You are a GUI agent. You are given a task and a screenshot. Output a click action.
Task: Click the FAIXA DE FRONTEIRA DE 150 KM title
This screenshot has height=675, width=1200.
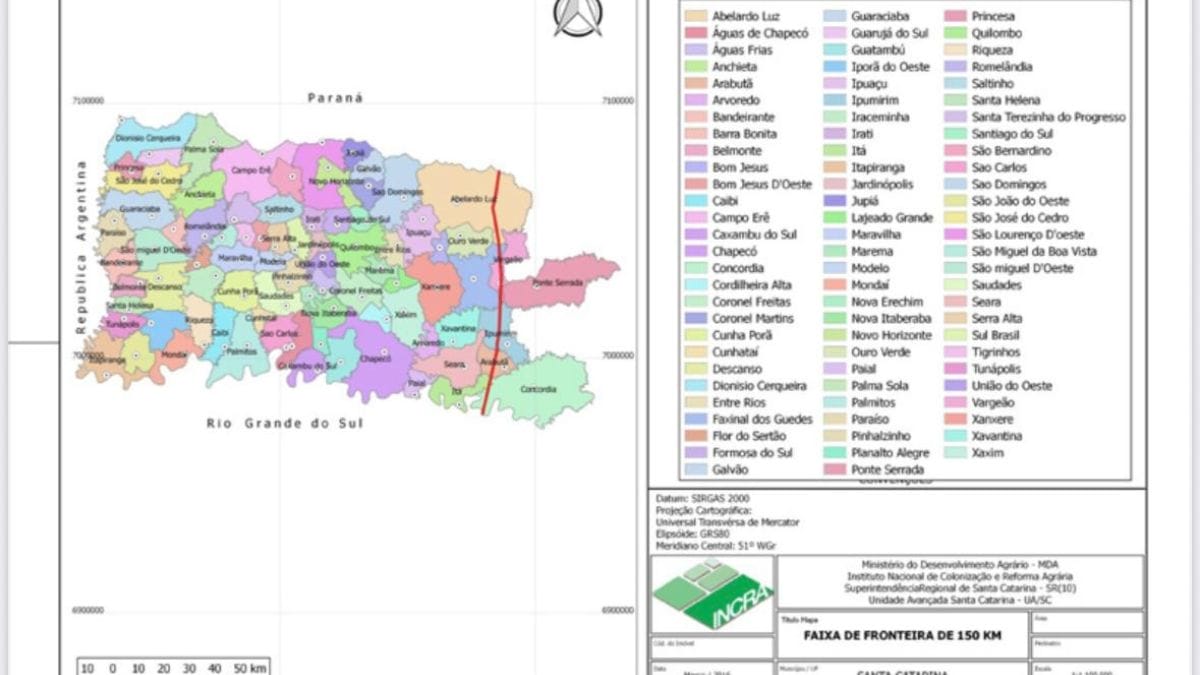(901, 634)
